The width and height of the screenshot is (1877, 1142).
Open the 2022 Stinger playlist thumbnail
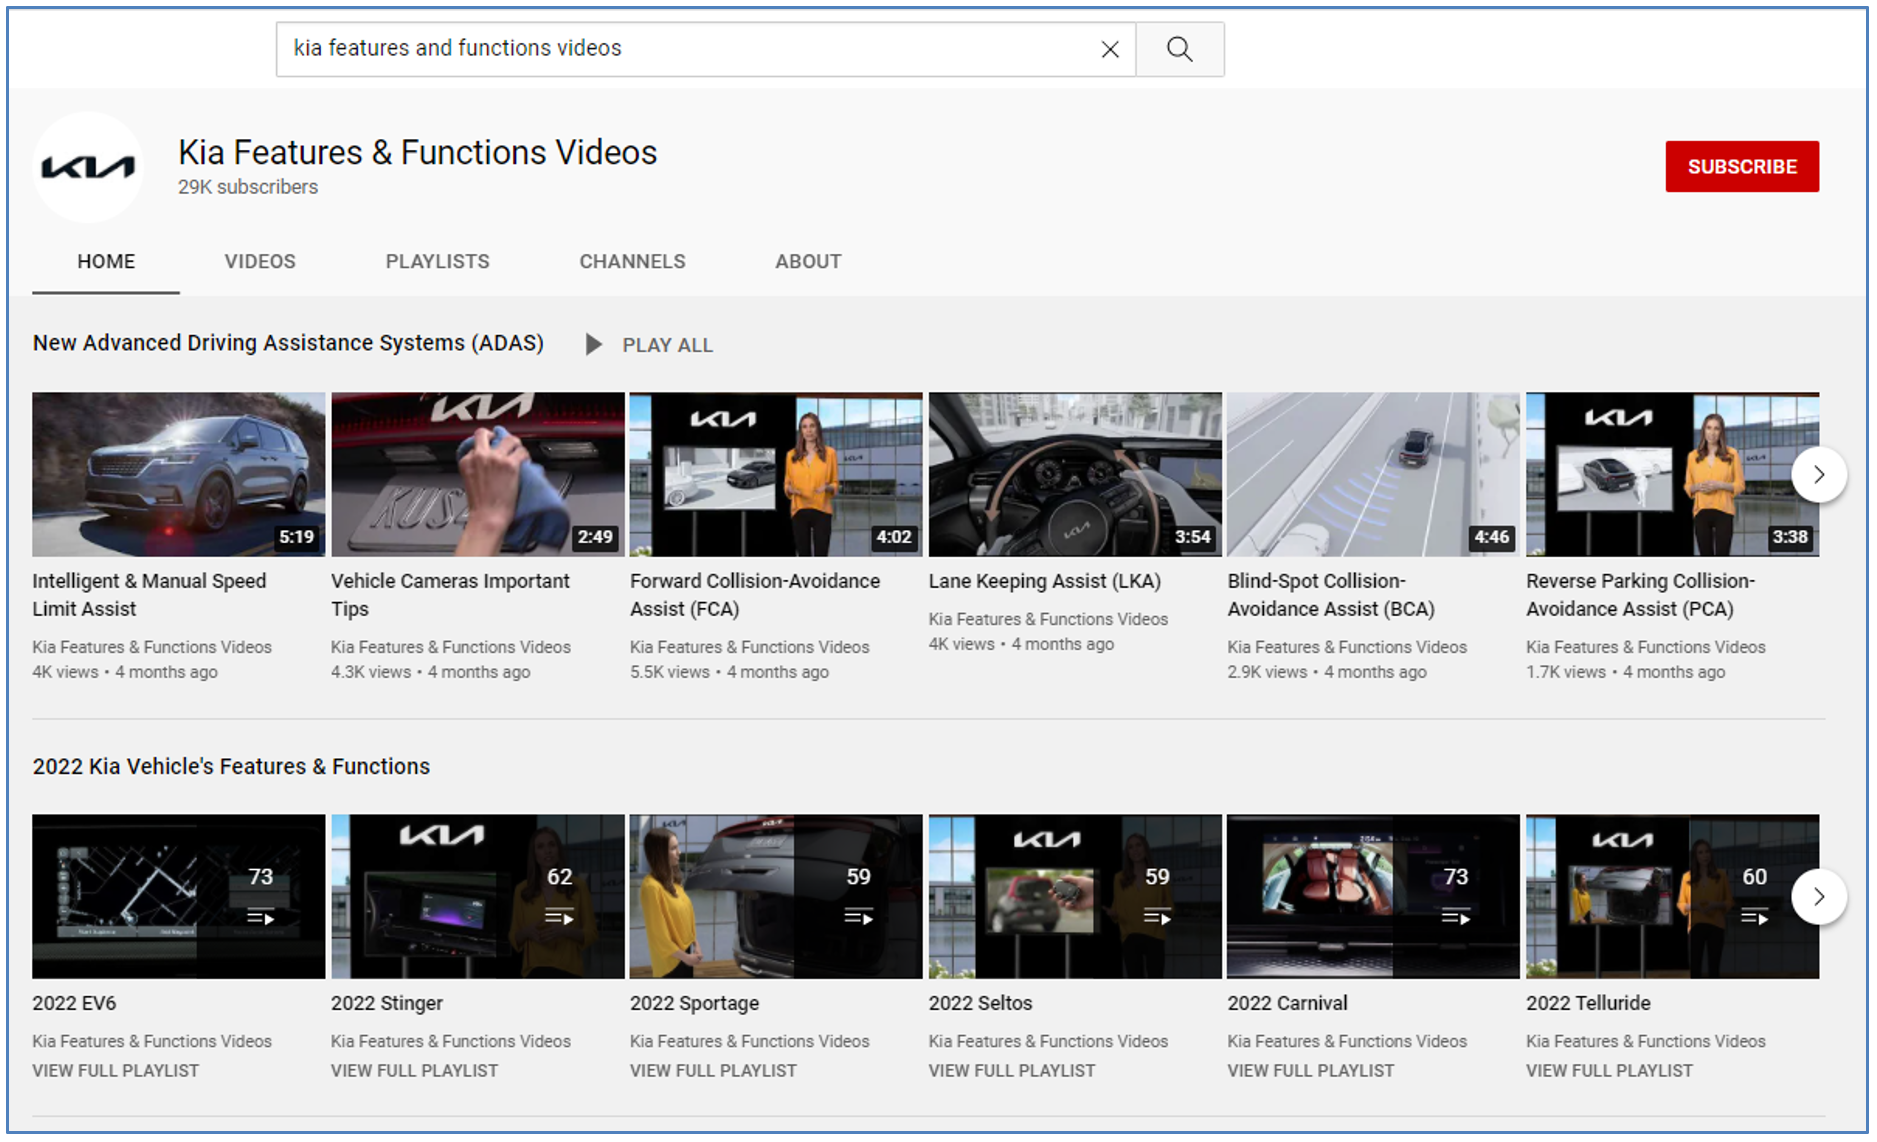pyautogui.click(x=477, y=896)
